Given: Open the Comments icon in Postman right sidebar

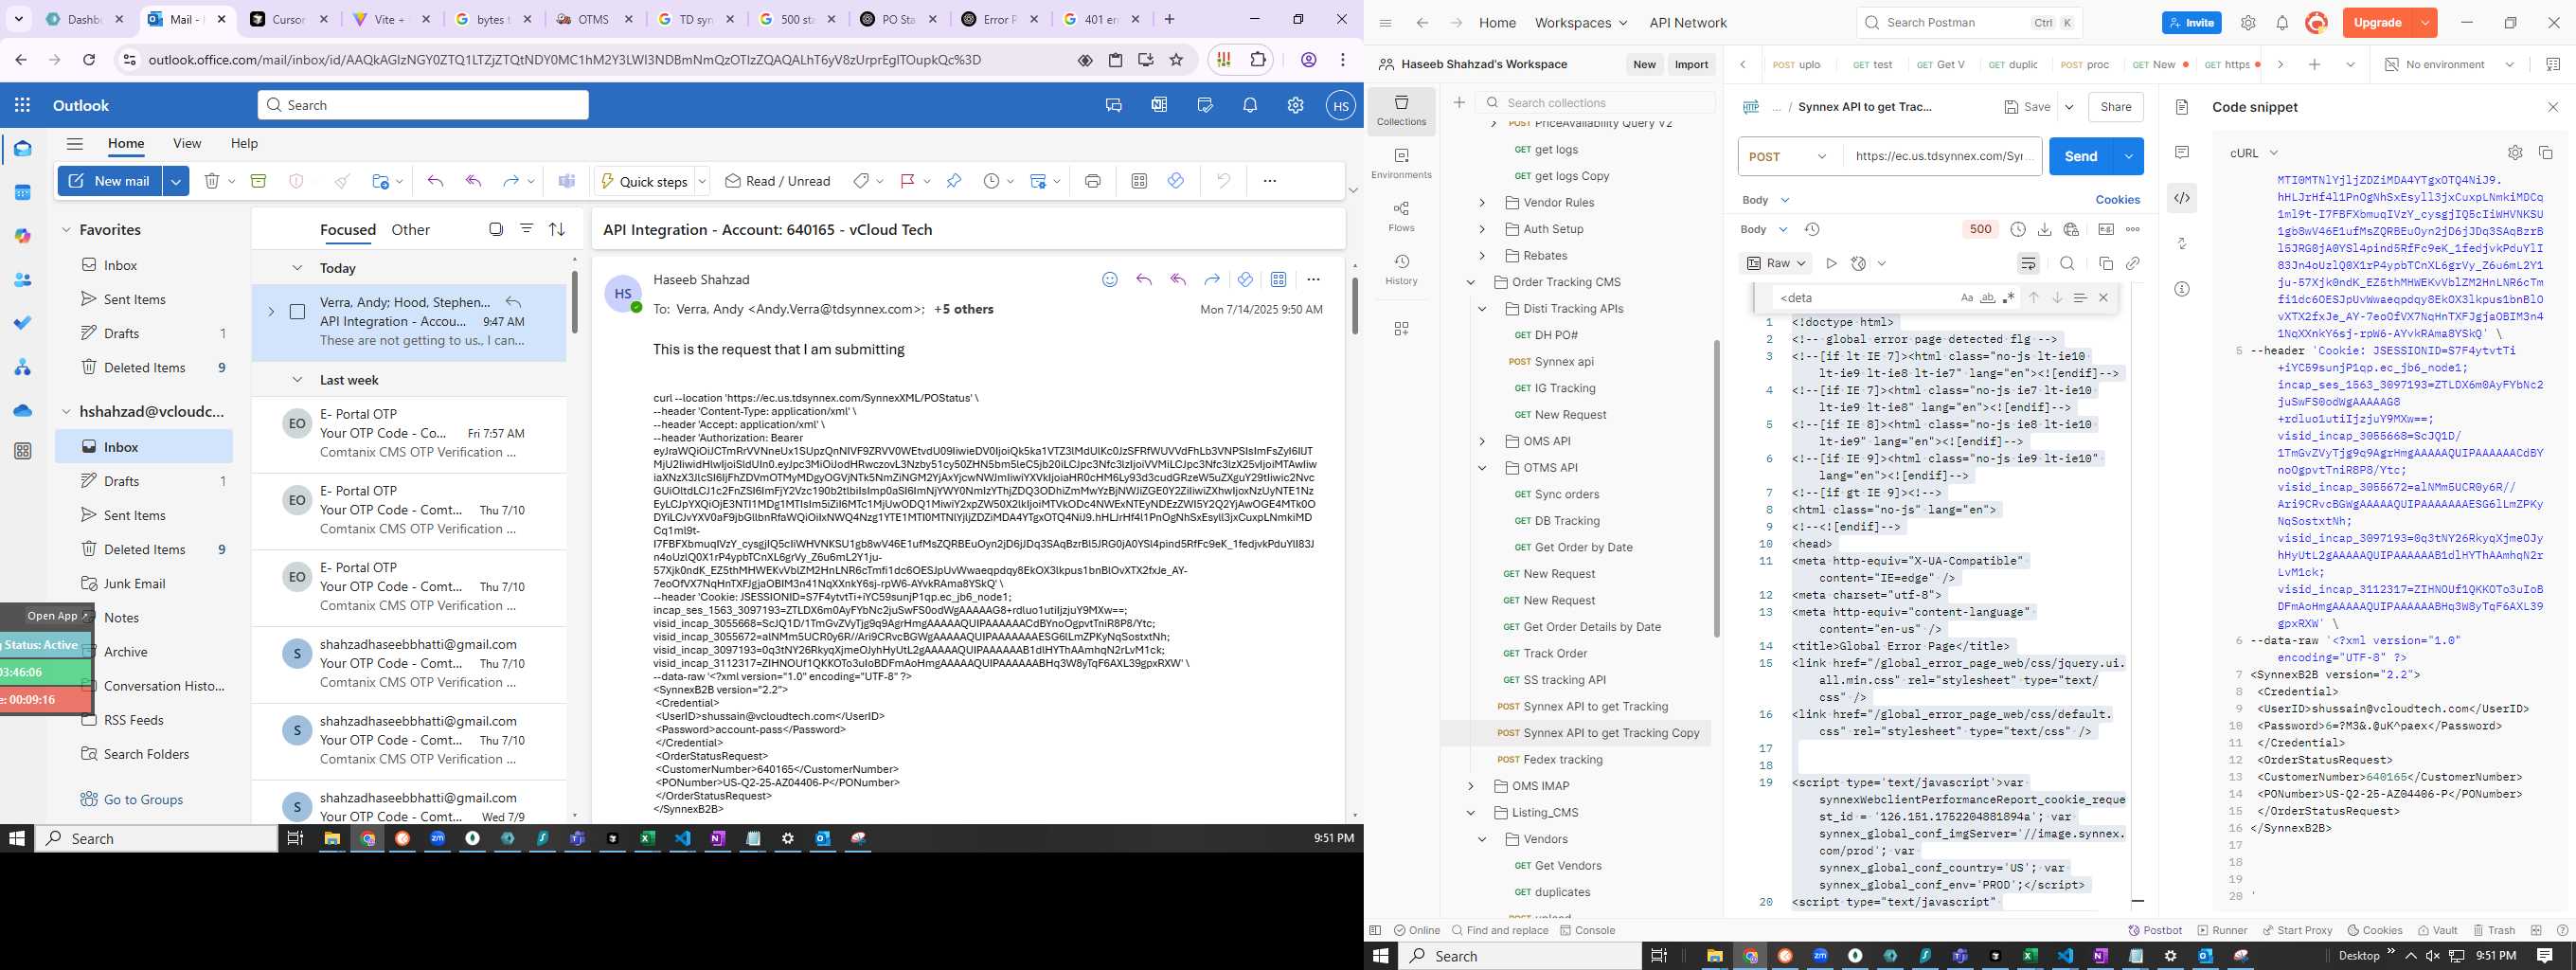Looking at the screenshot, I should [2182, 152].
